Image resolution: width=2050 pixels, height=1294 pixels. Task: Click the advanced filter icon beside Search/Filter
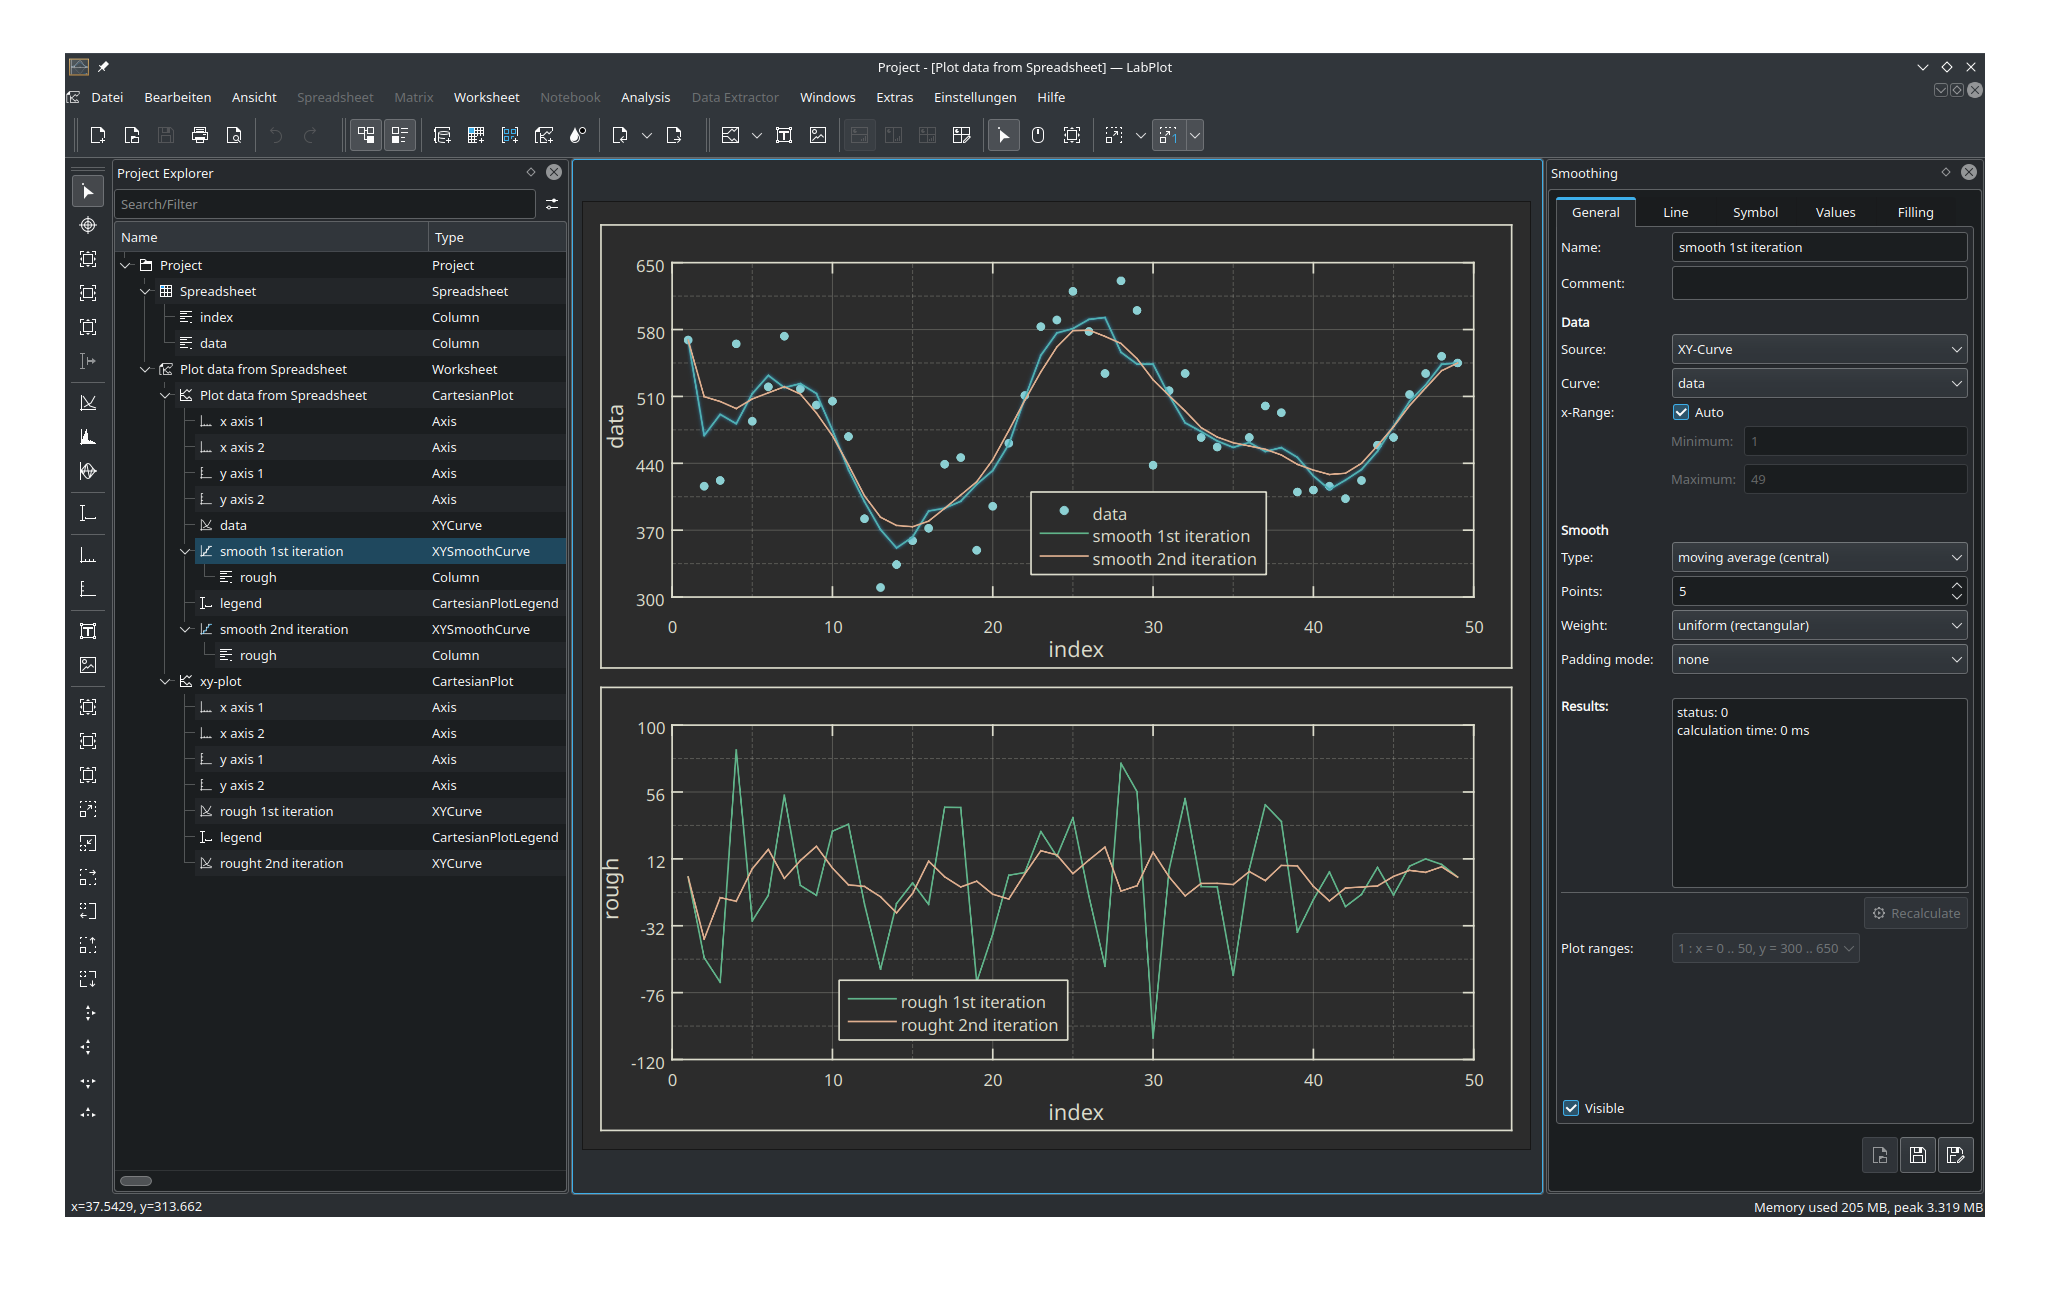coord(552,204)
